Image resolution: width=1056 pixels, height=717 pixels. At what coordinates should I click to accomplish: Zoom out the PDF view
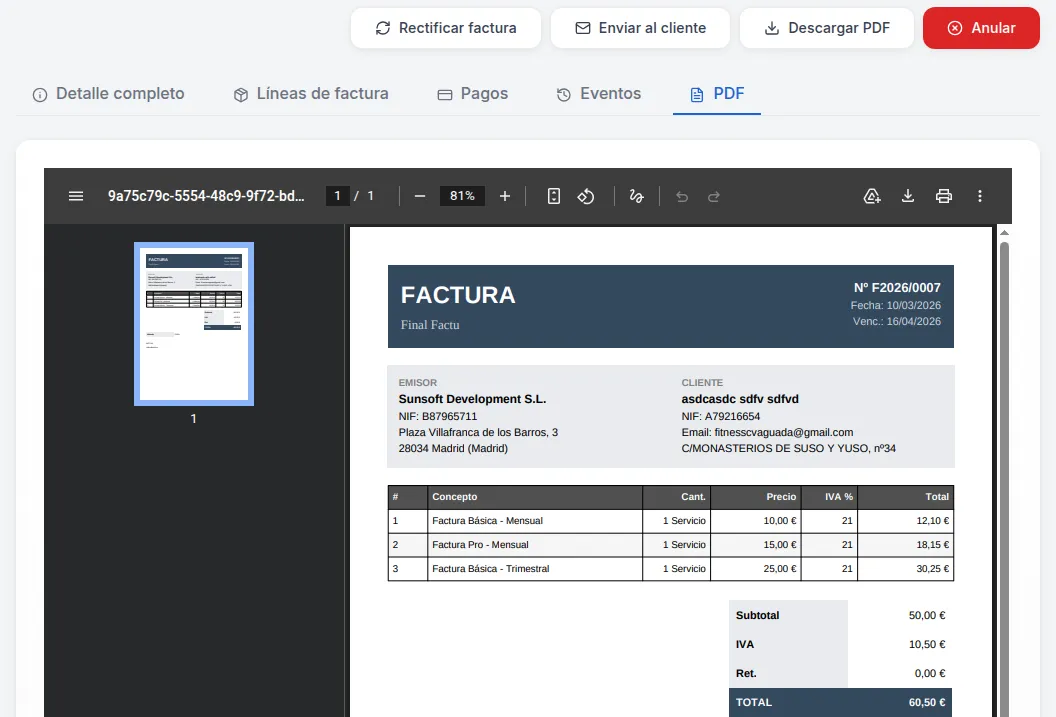click(420, 196)
